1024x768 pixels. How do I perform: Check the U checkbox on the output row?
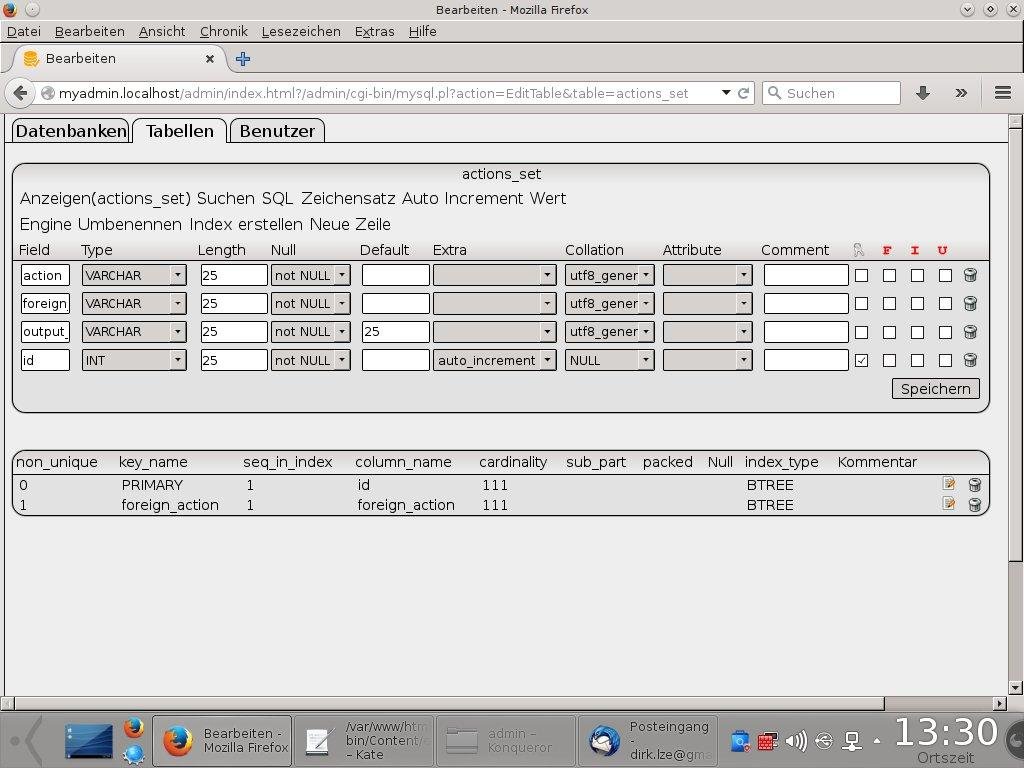(944, 331)
